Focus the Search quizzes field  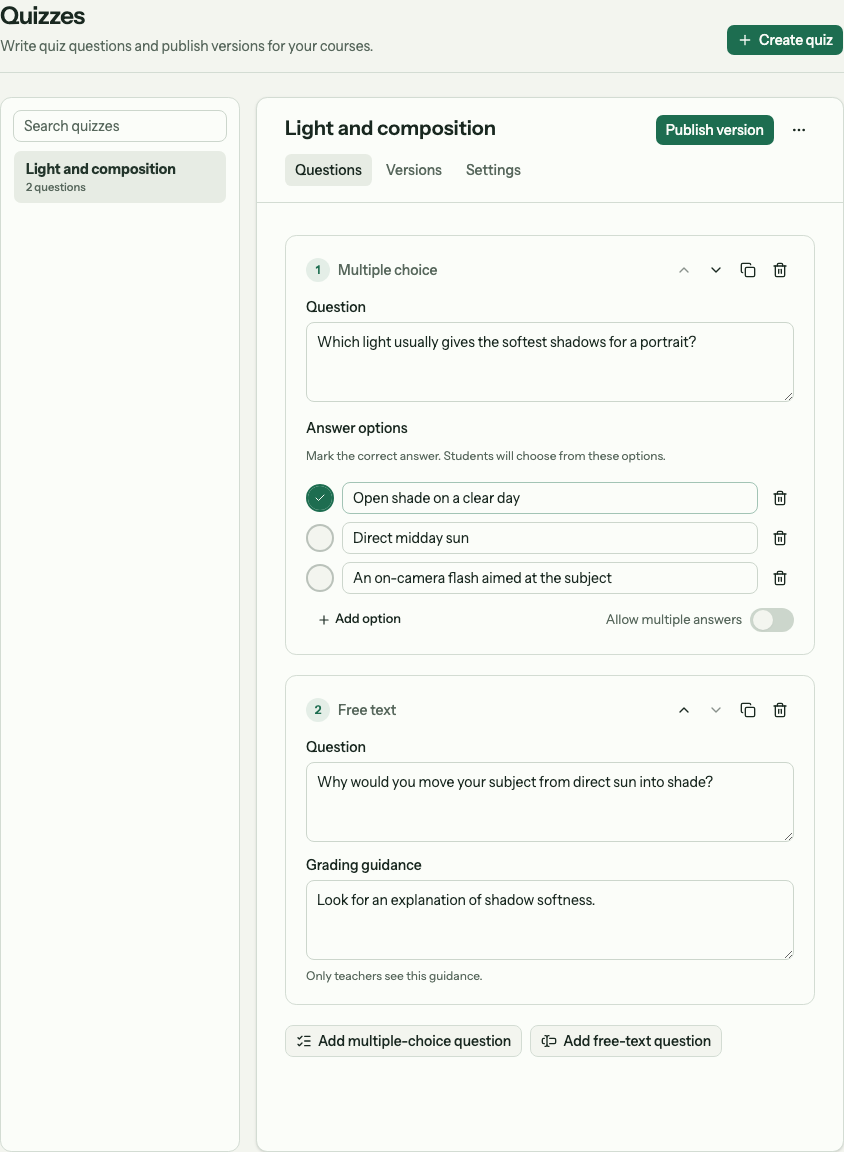(x=120, y=126)
